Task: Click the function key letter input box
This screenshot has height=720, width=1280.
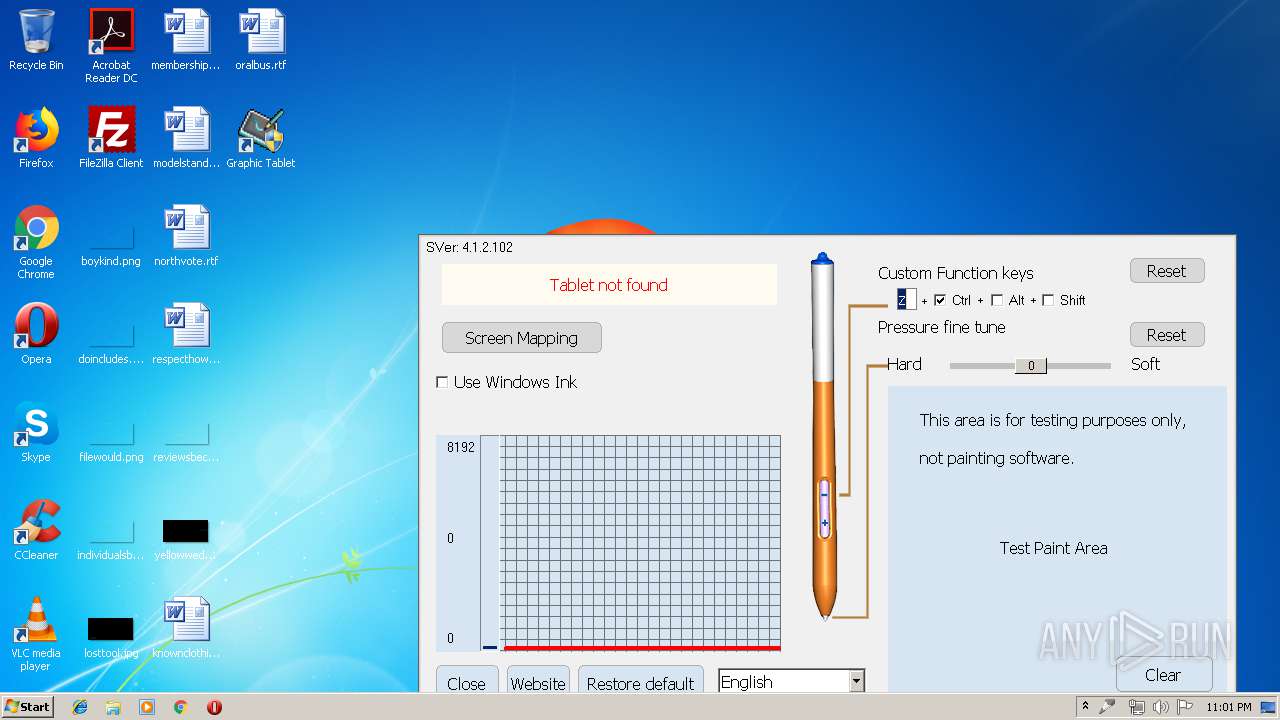Action: (906, 299)
